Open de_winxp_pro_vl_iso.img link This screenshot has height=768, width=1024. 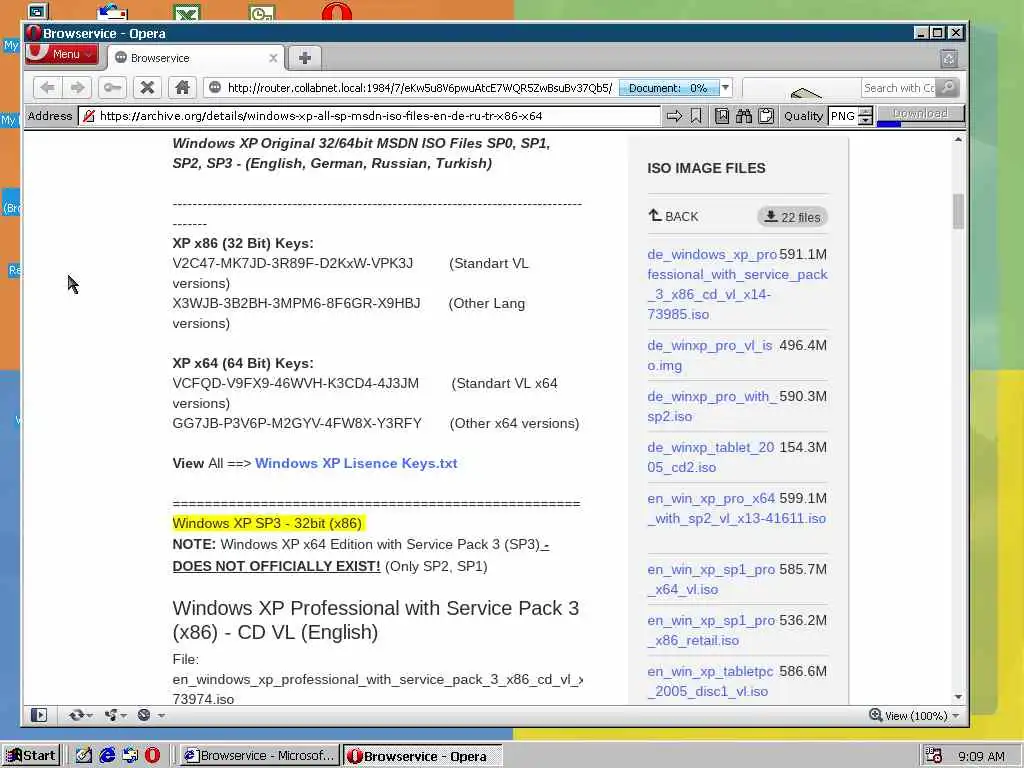[x=710, y=355]
